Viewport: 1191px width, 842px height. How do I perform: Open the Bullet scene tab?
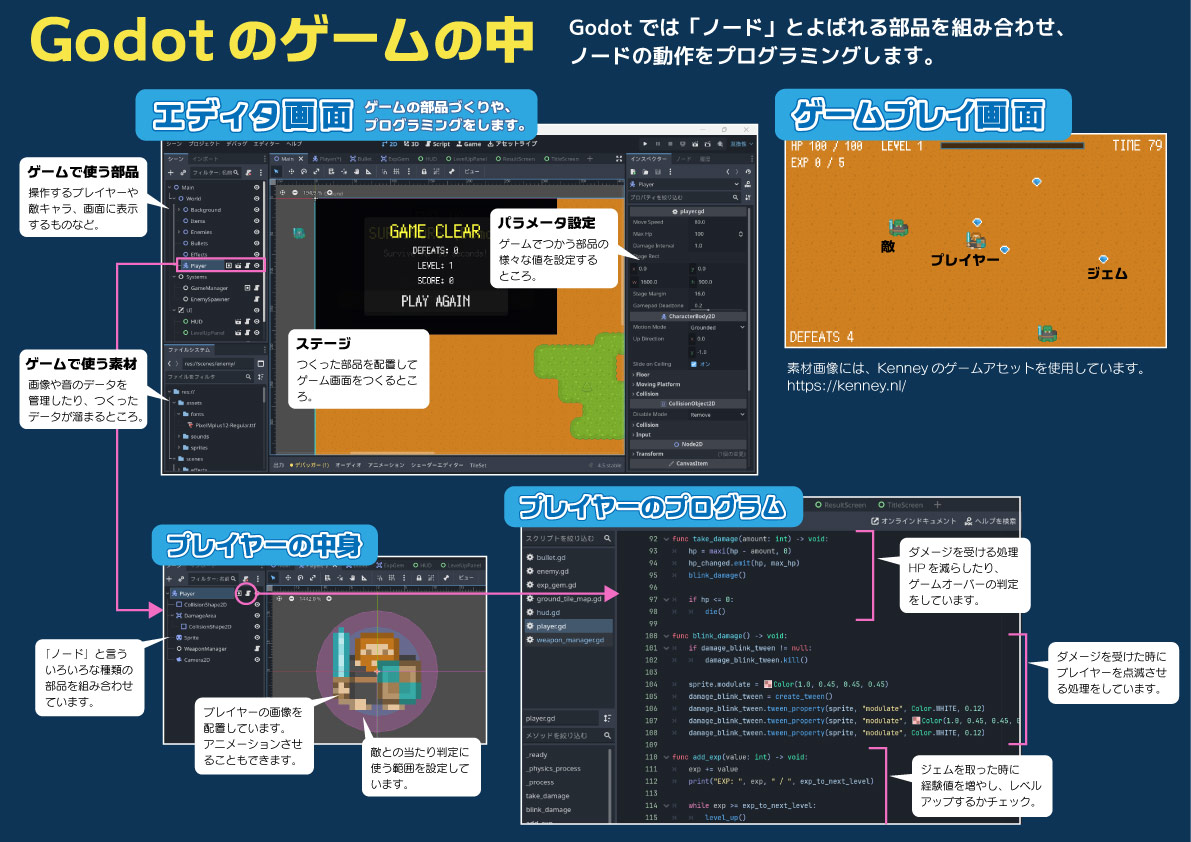click(x=360, y=159)
